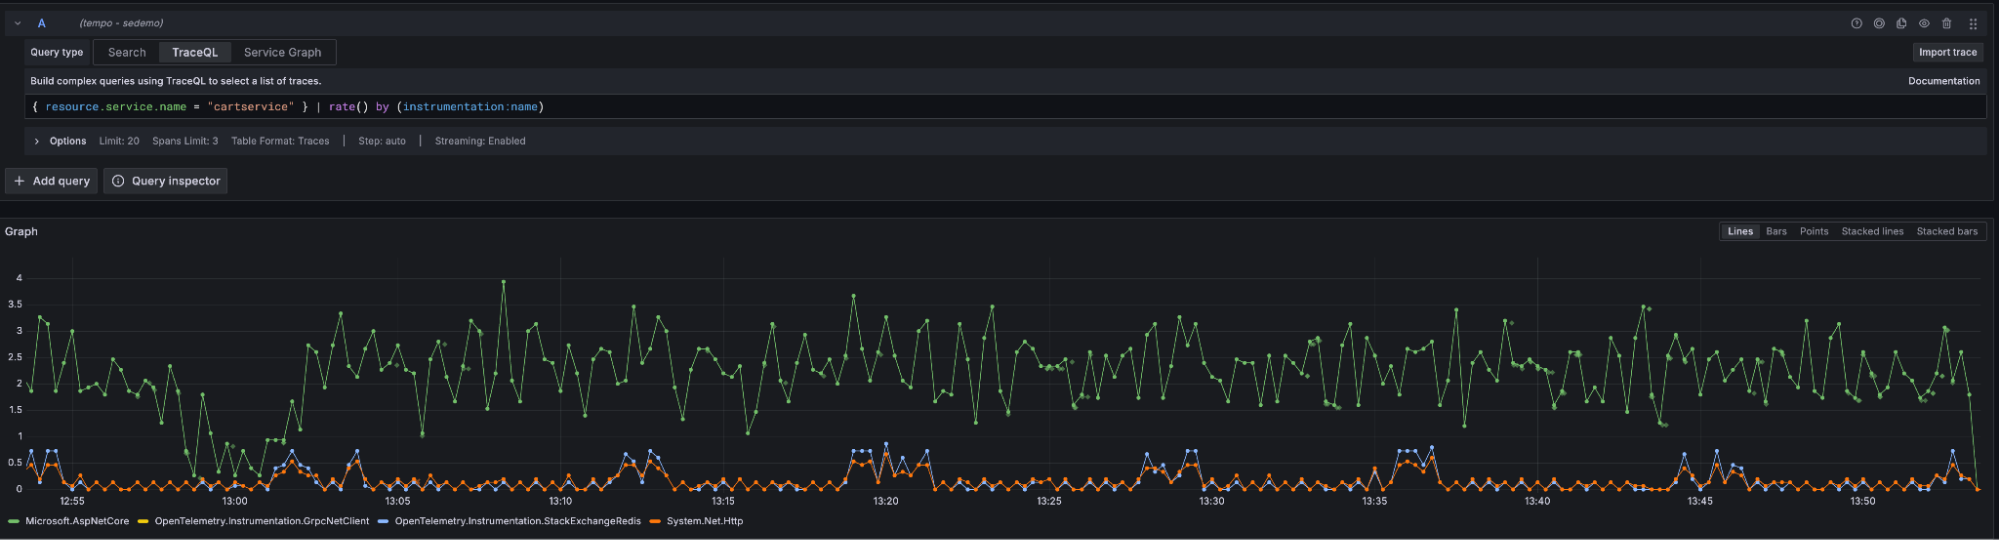Select the Search query type tab
Screen dimensions: 1999x540
pyautogui.click(x=127, y=52)
